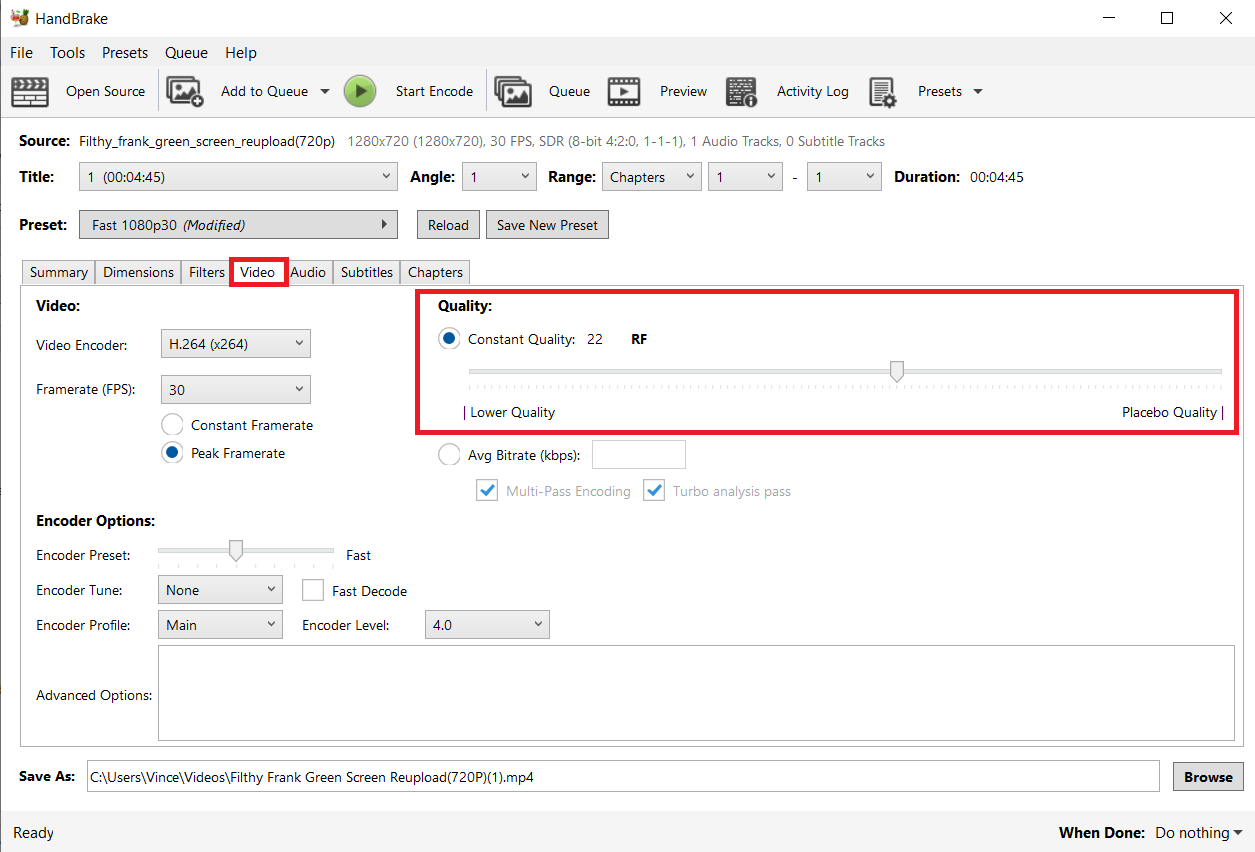Screen dimensions: 1255x852
Task: Click the Open Source icon
Action: tap(30, 91)
